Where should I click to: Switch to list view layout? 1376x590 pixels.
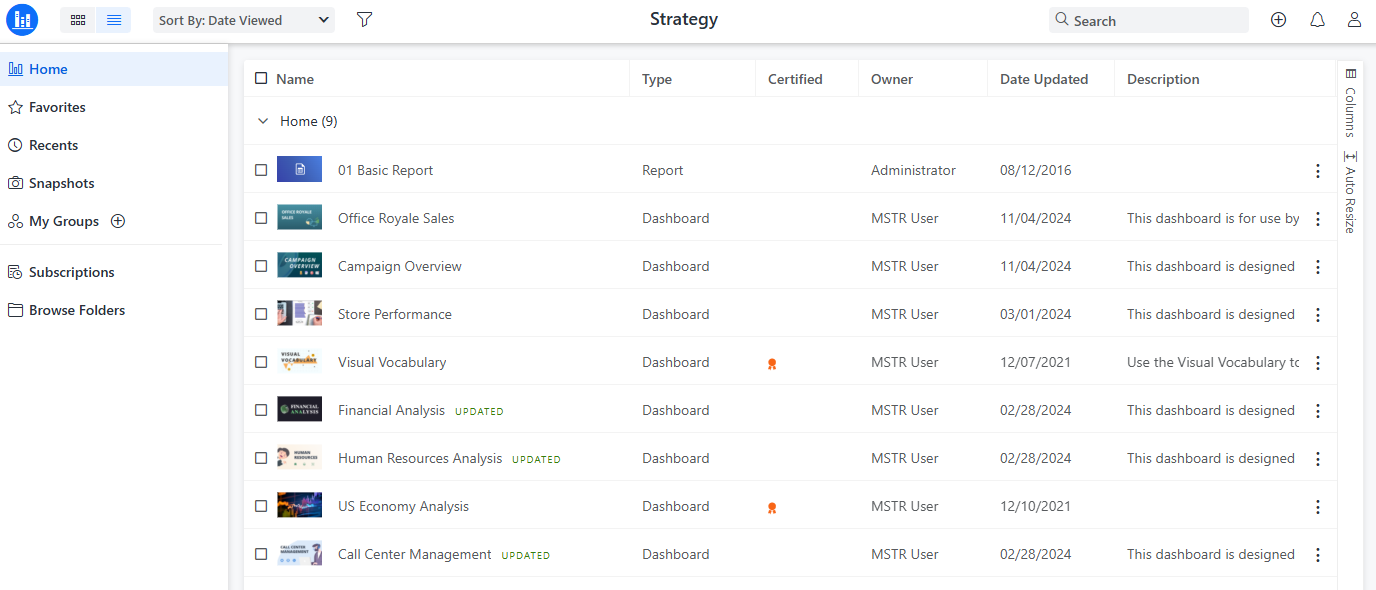tap(114, 20)
